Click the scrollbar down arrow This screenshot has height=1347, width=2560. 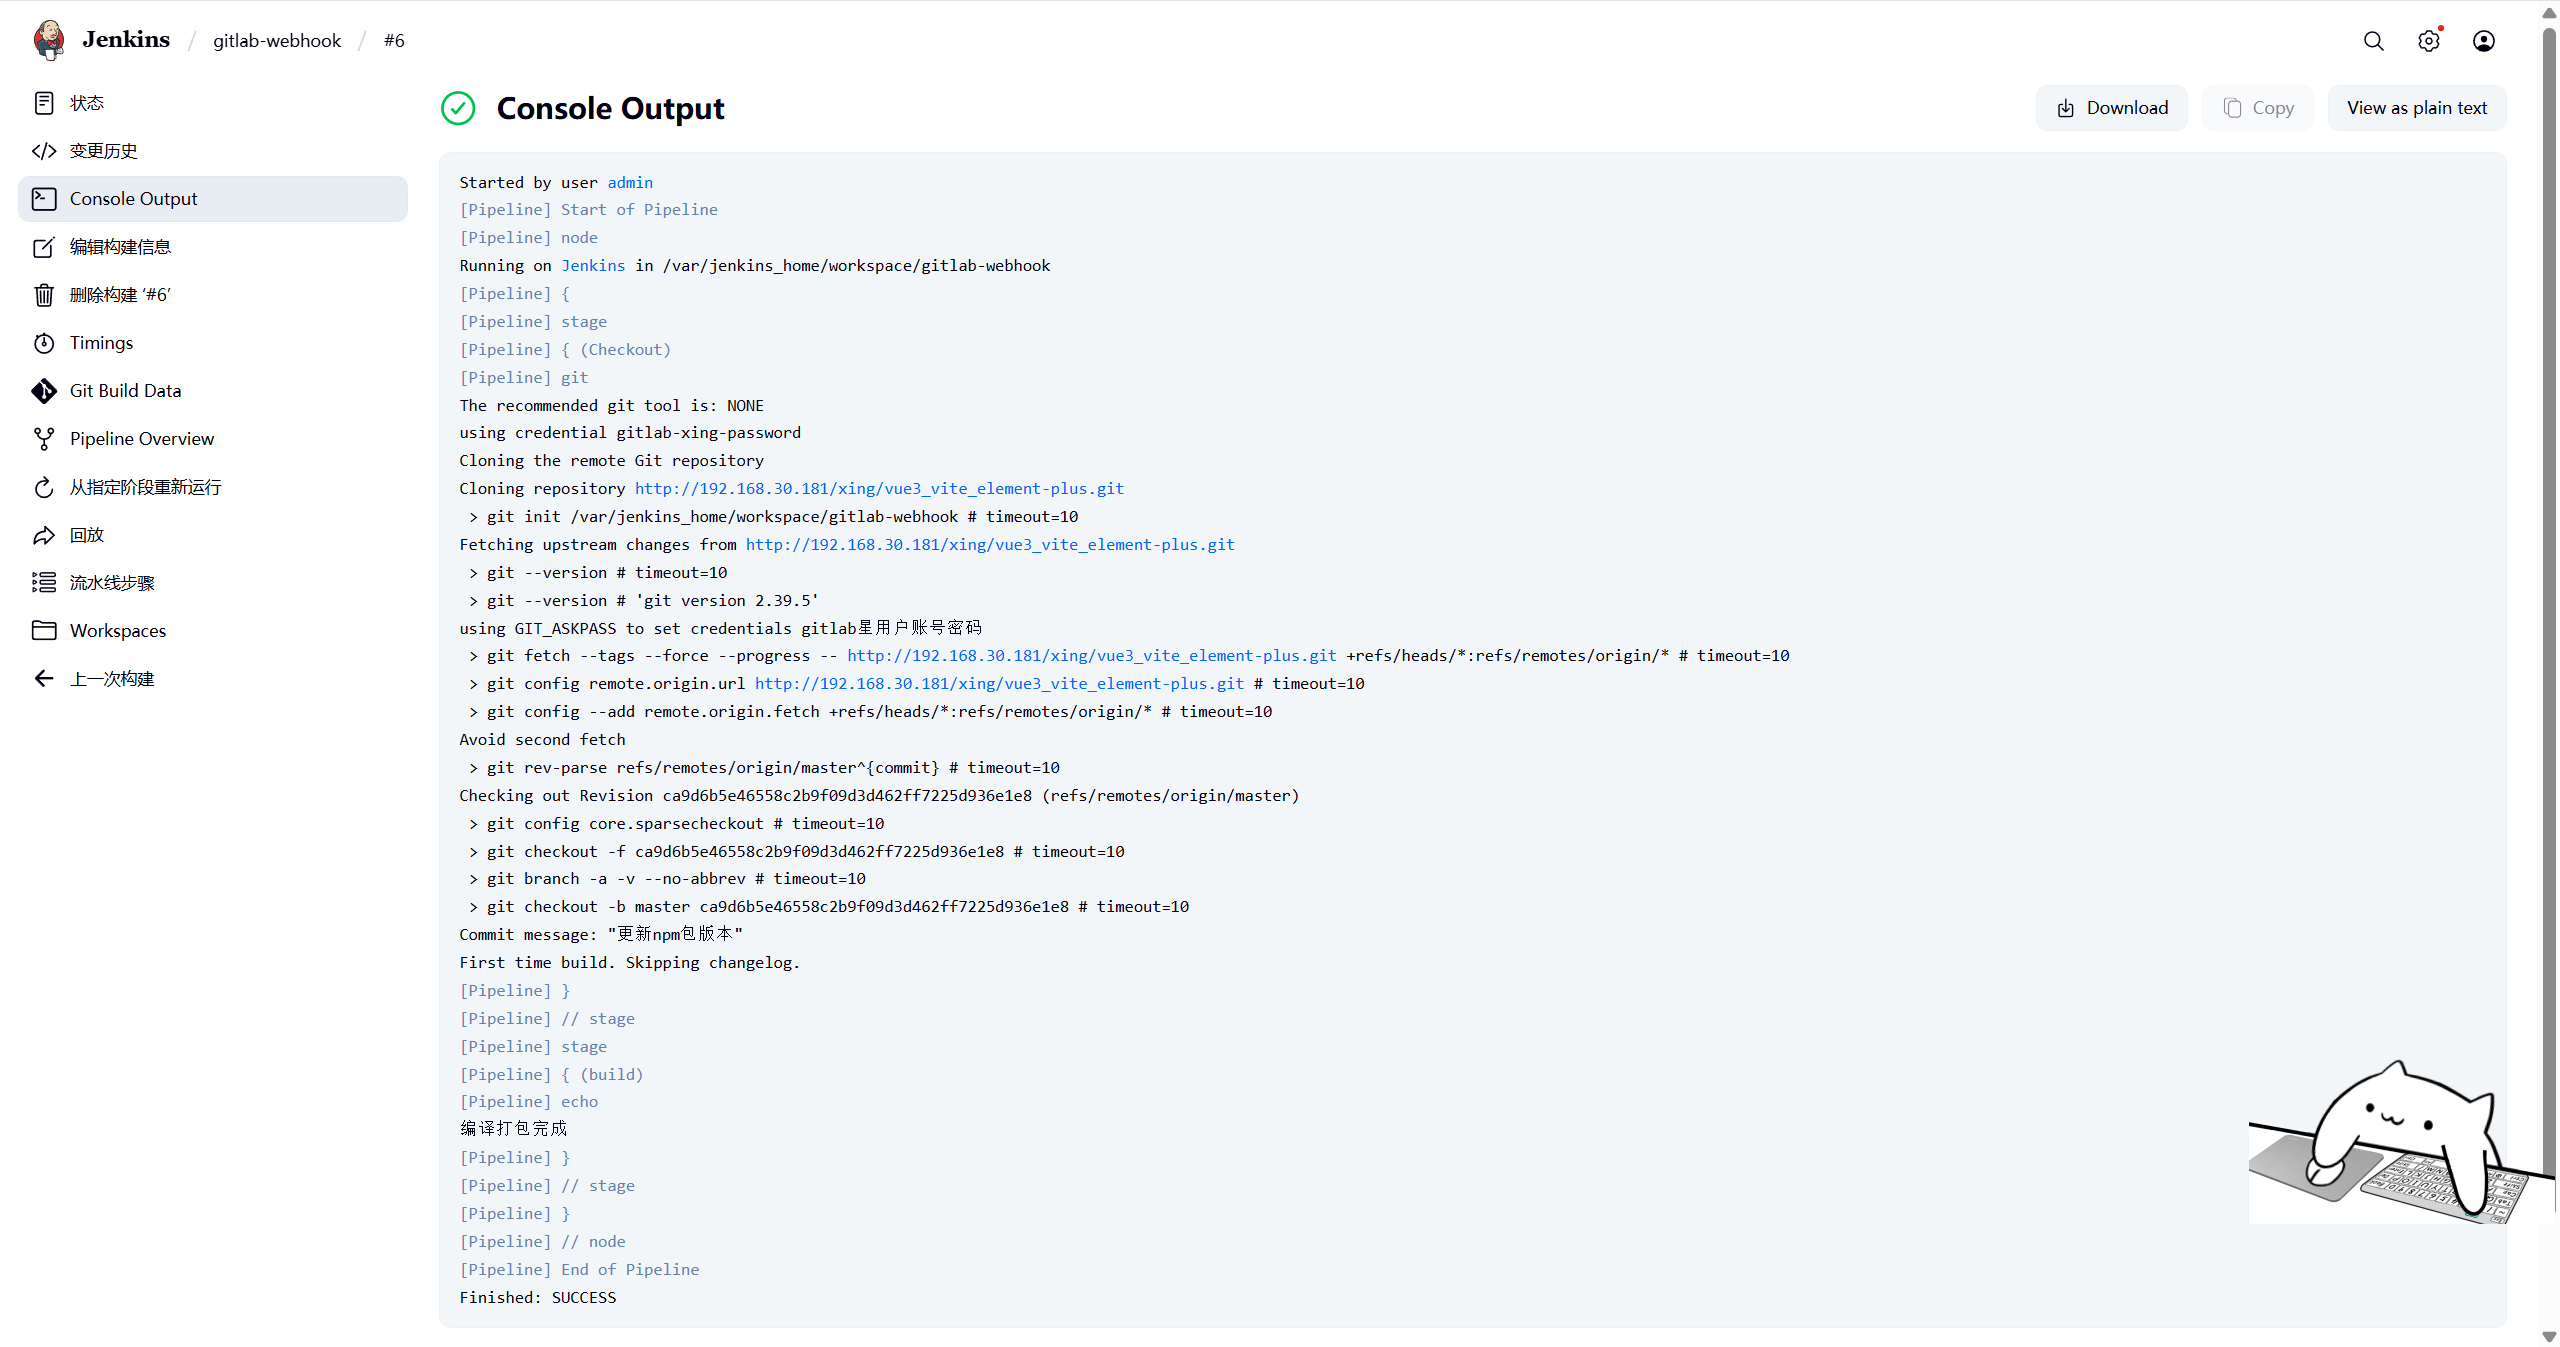coord(2549,1337)
